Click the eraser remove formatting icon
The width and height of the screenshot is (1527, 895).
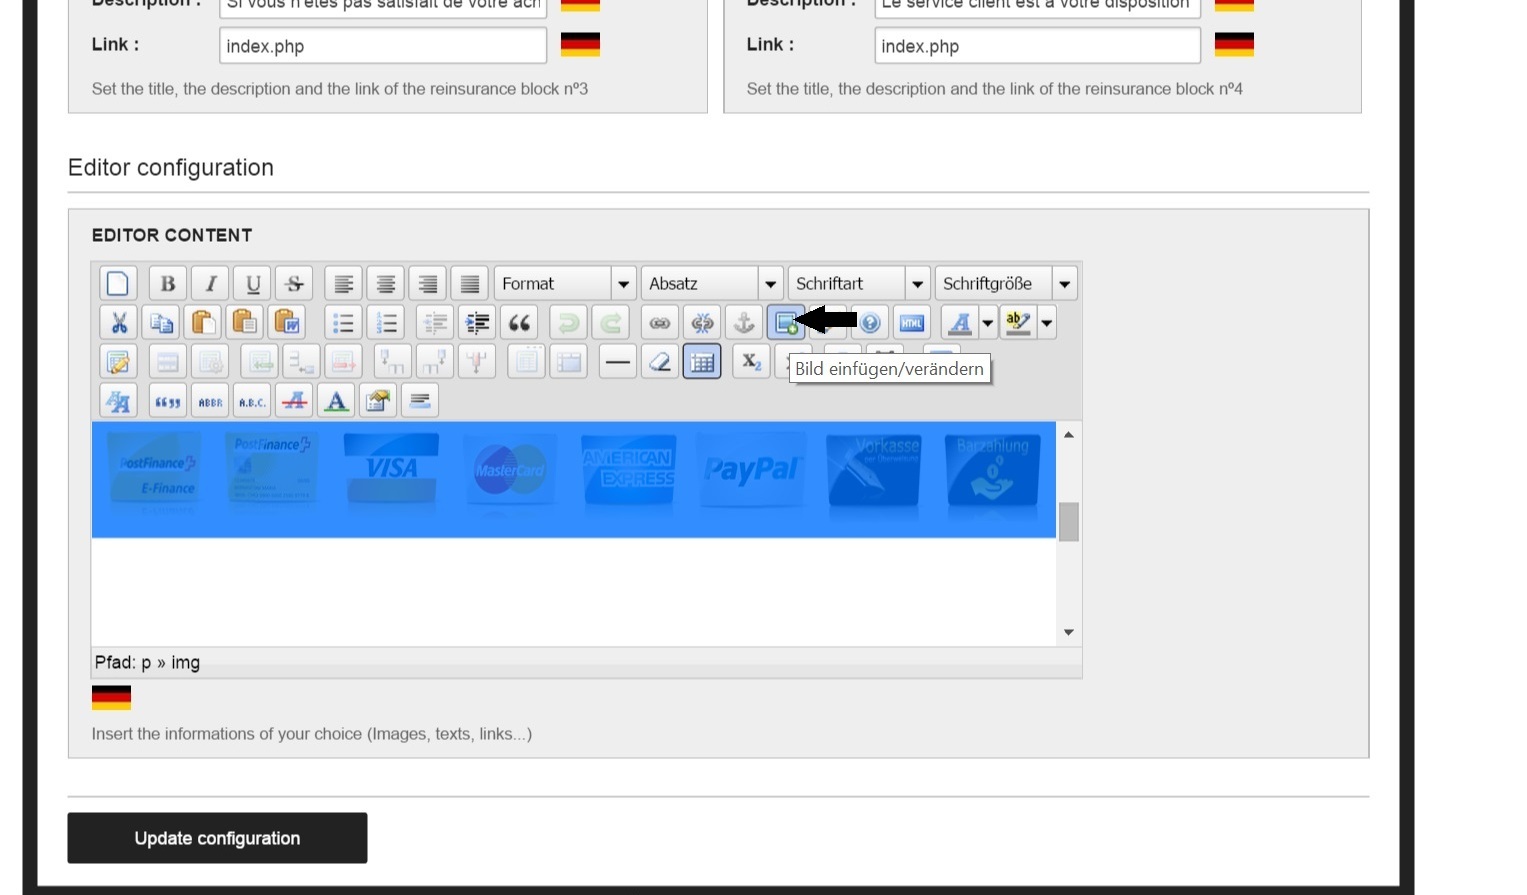660,362
